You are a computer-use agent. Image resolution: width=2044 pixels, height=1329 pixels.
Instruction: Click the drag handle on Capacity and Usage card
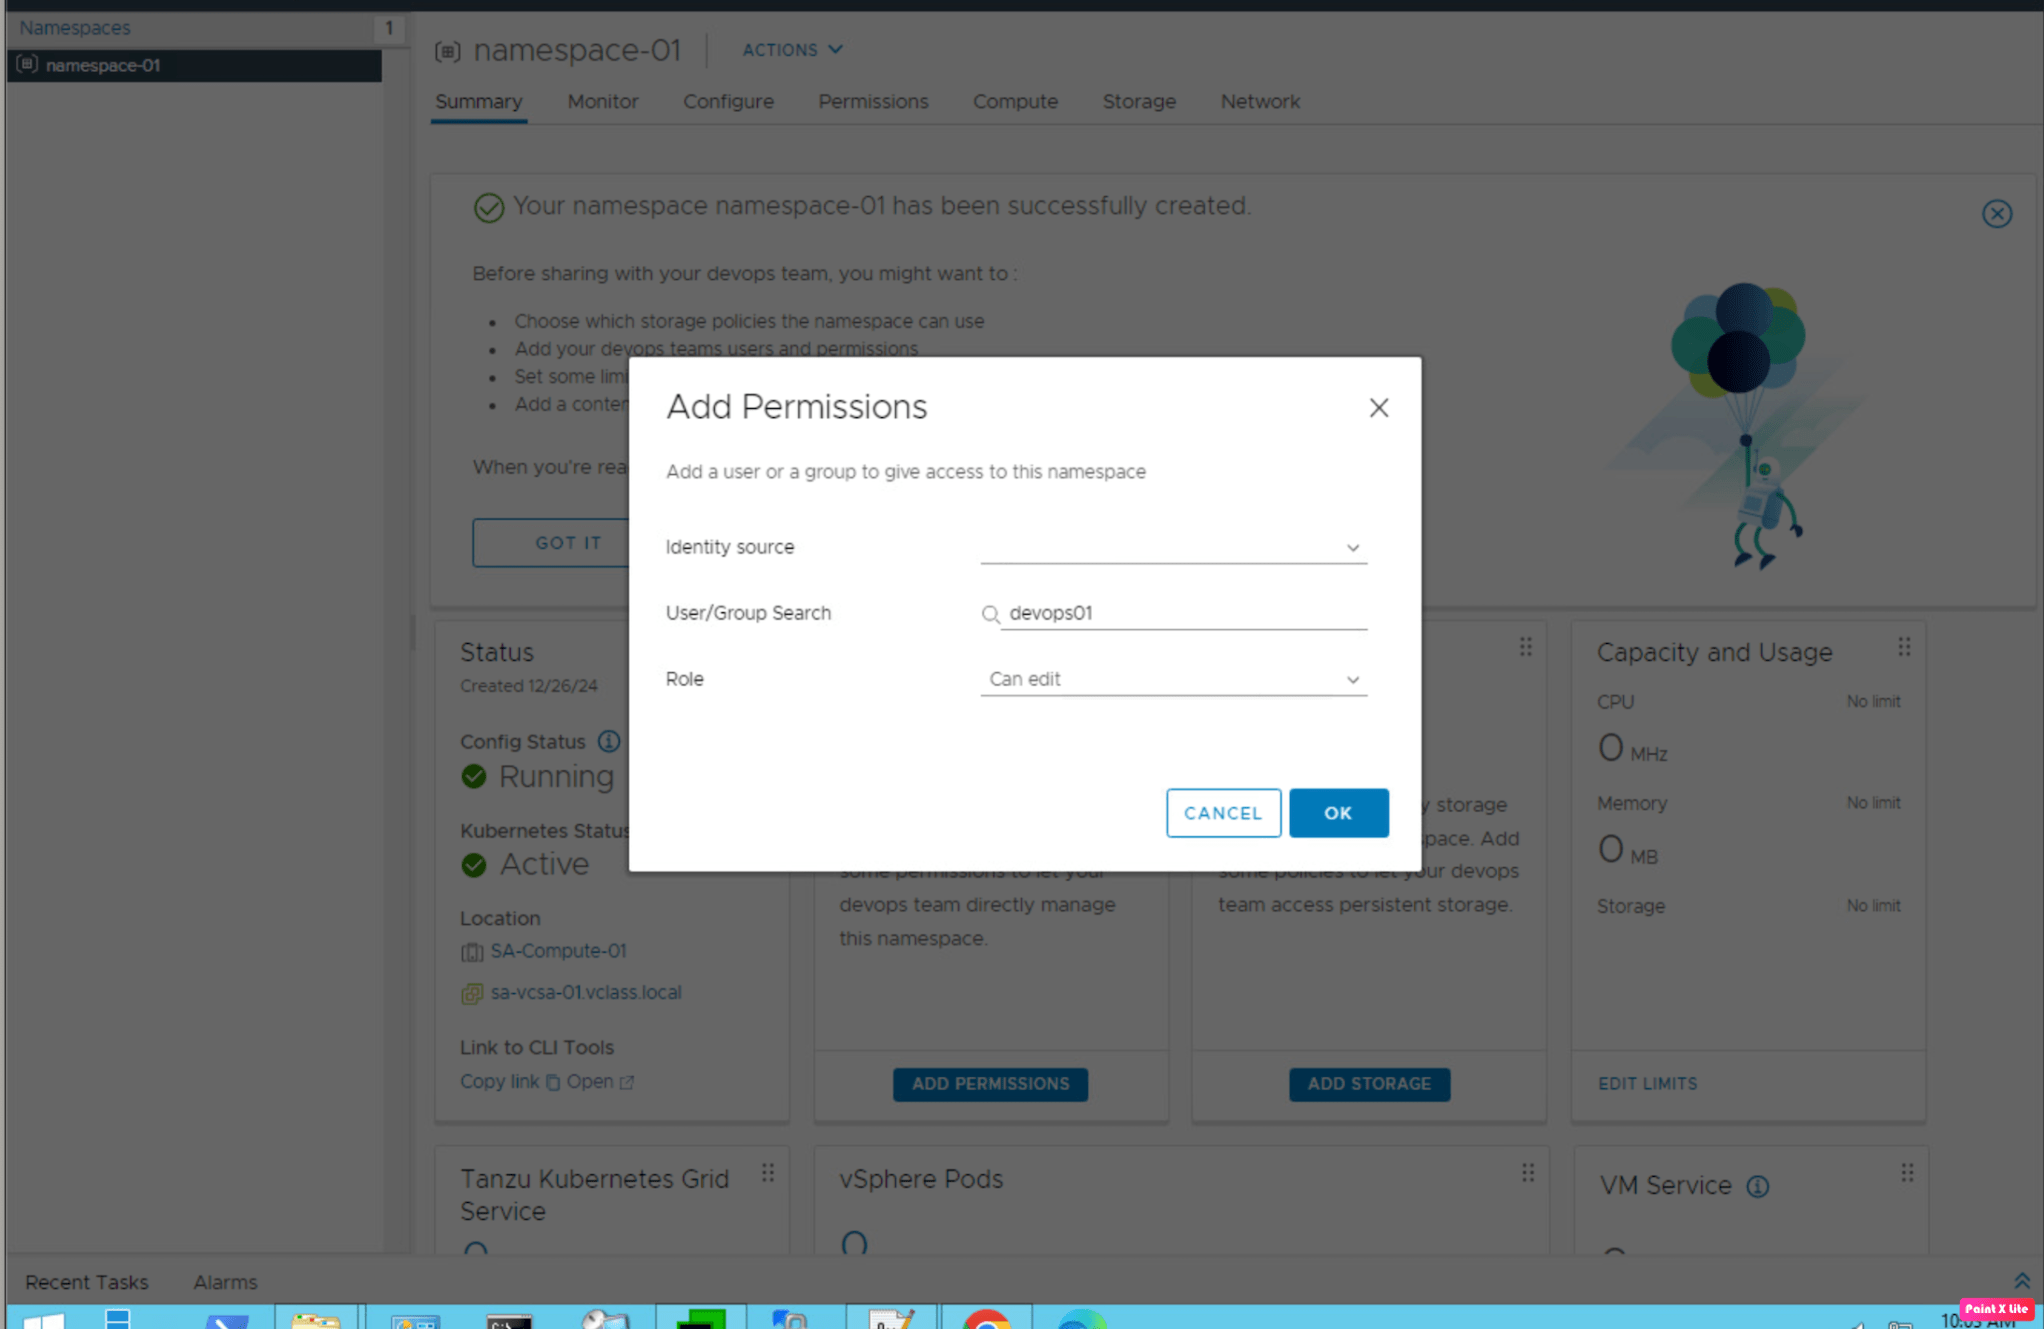click(1905, 648)
